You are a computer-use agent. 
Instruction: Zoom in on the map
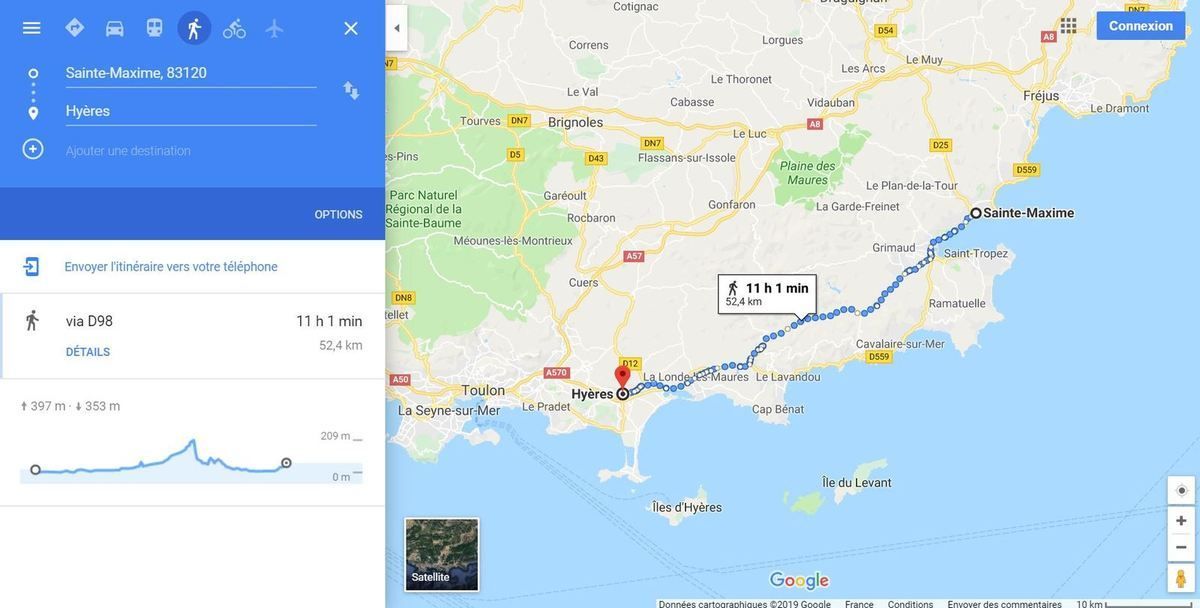(x=1181, y=521)
